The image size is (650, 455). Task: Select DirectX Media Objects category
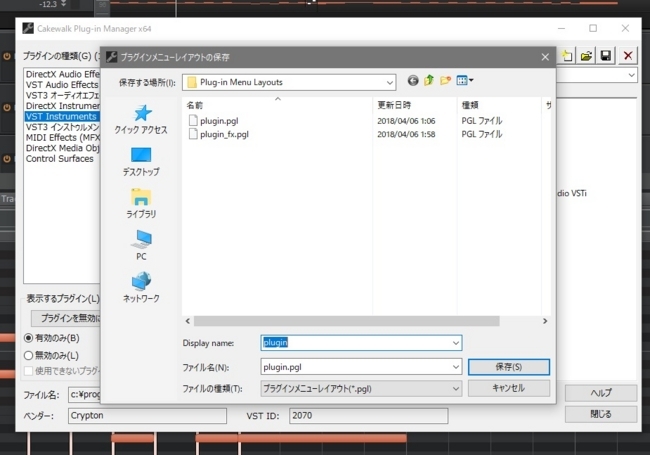click(62, 148)
